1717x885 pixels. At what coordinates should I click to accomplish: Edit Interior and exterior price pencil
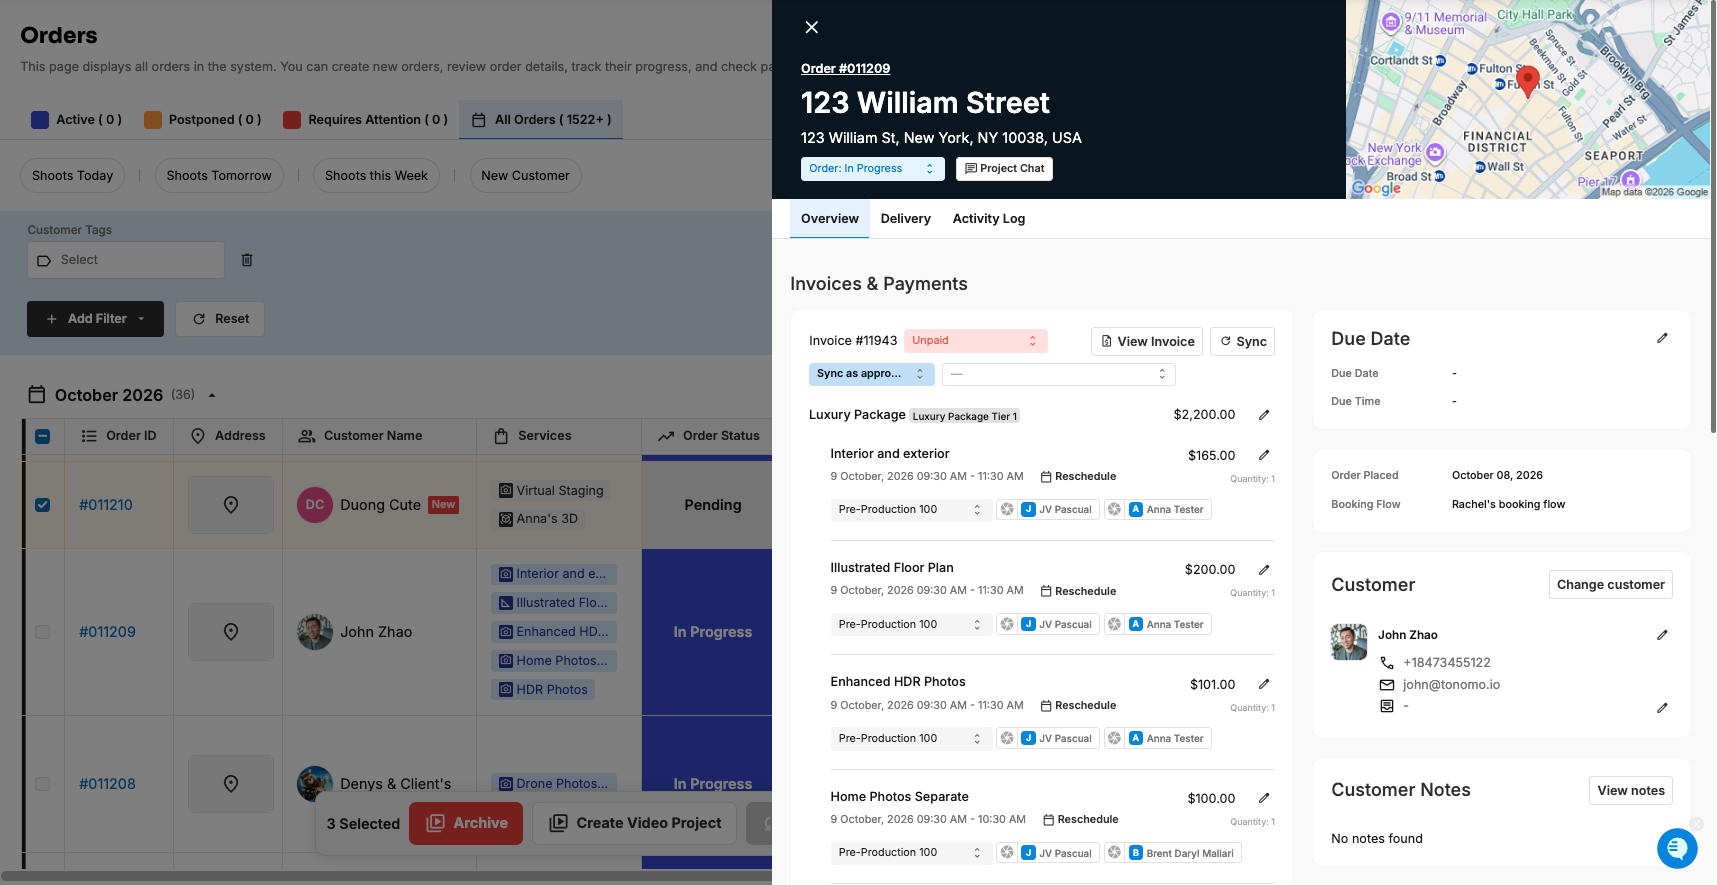click(x=1264, y=455)
